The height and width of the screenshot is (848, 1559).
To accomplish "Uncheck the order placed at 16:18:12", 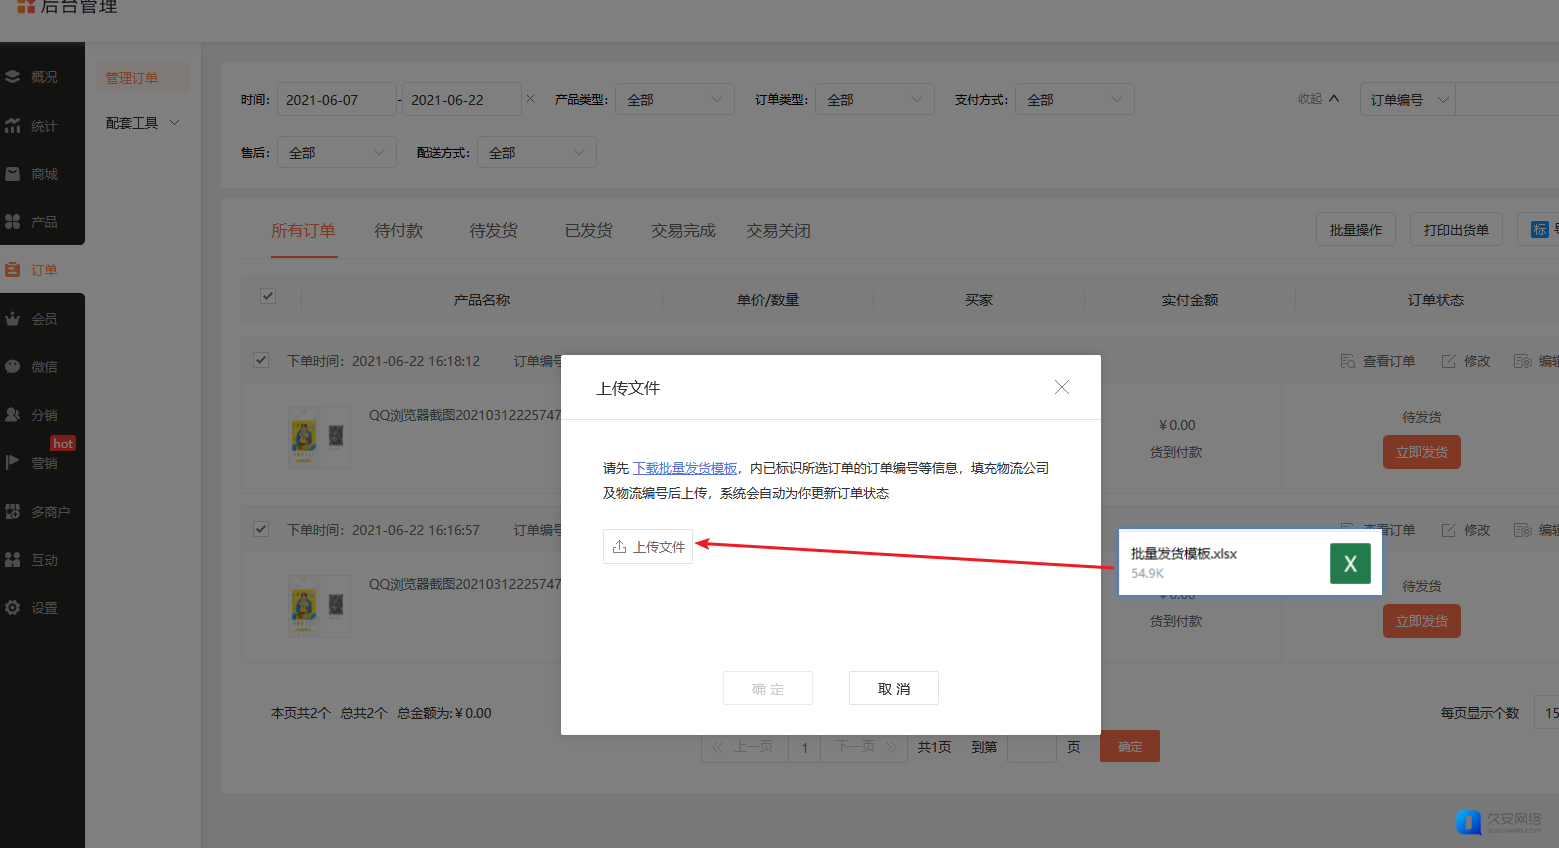I will (x=261, y=360).
